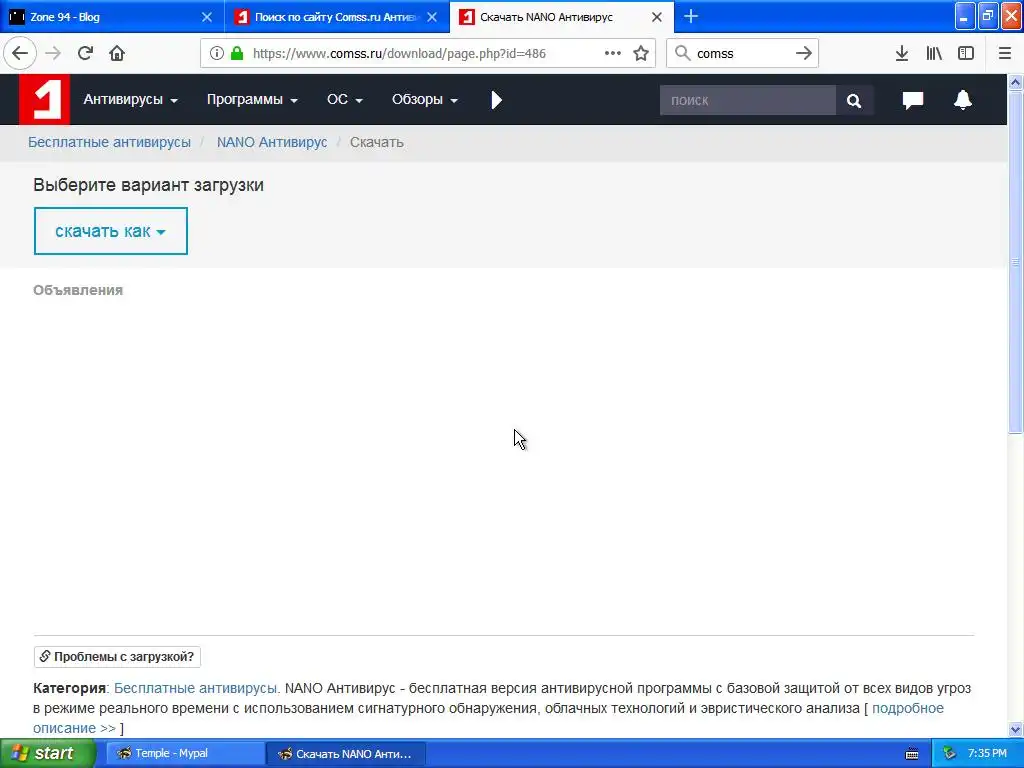This screenshot has height=768, width=1024.
Task: Submit search with the arrow in search box
Action: coord(804,54)
